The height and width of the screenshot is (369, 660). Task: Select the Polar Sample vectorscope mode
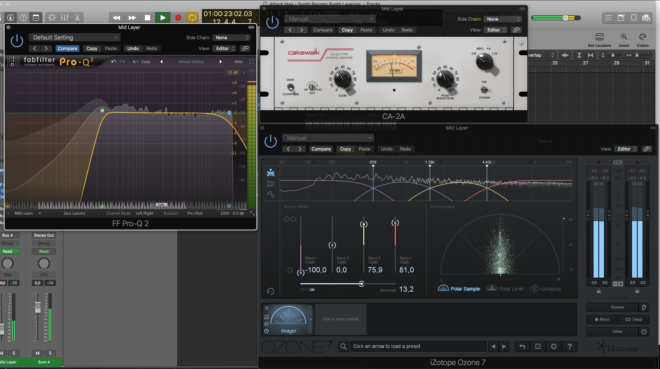459,289
